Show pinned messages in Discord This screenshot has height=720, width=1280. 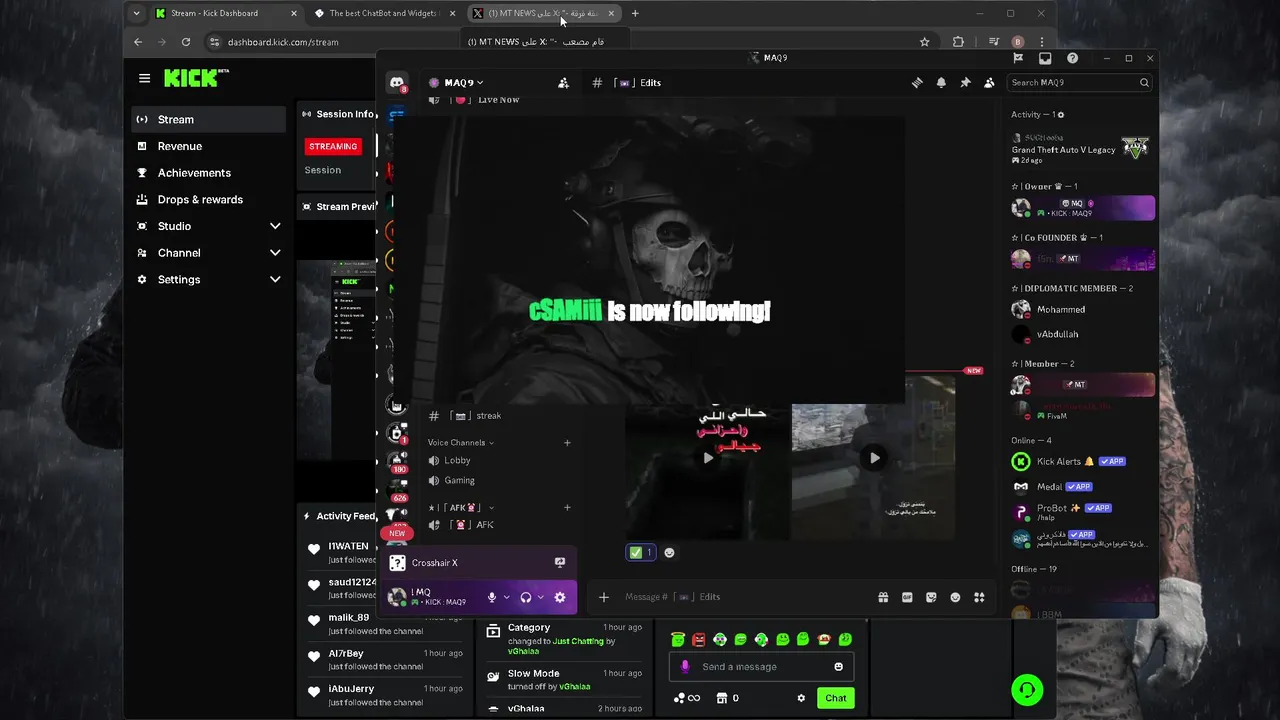965,83
